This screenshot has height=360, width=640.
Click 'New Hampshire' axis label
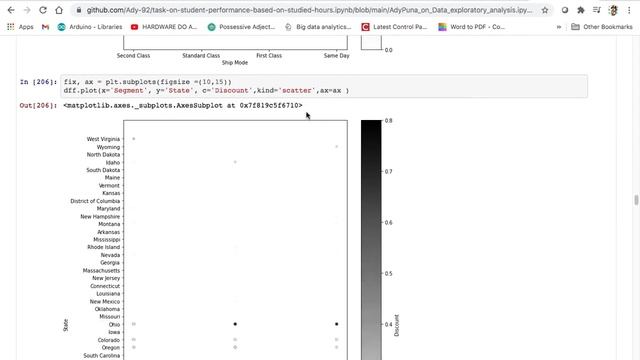coord(100,216)
